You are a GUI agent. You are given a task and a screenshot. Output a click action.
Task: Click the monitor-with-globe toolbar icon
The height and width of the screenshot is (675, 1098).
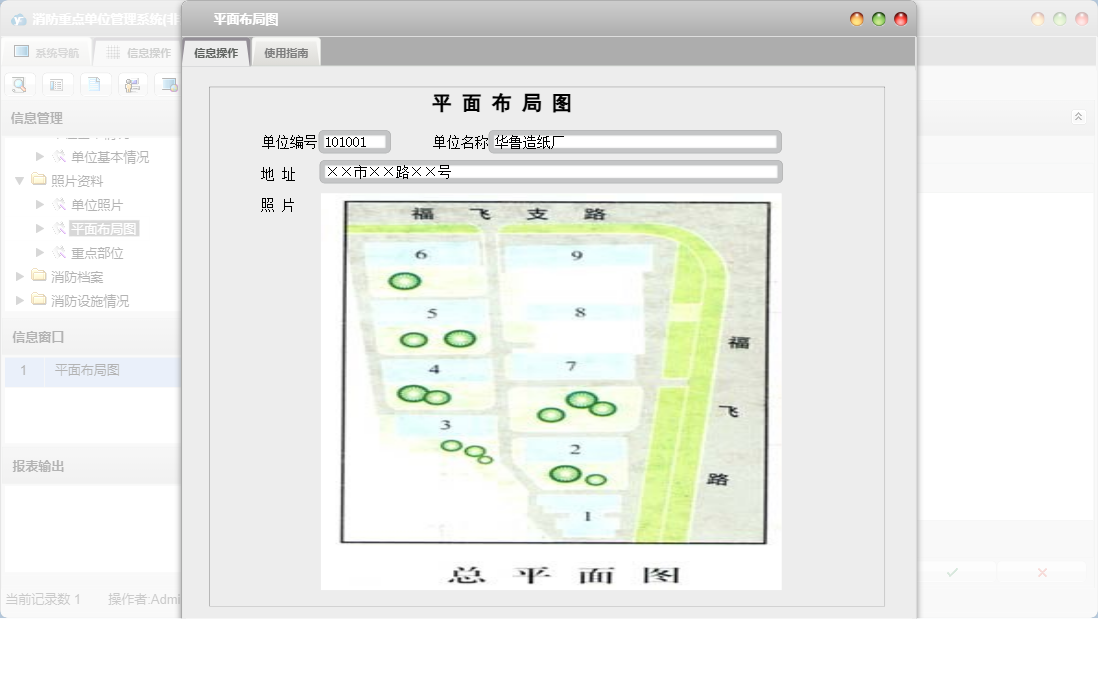(170, 84)
